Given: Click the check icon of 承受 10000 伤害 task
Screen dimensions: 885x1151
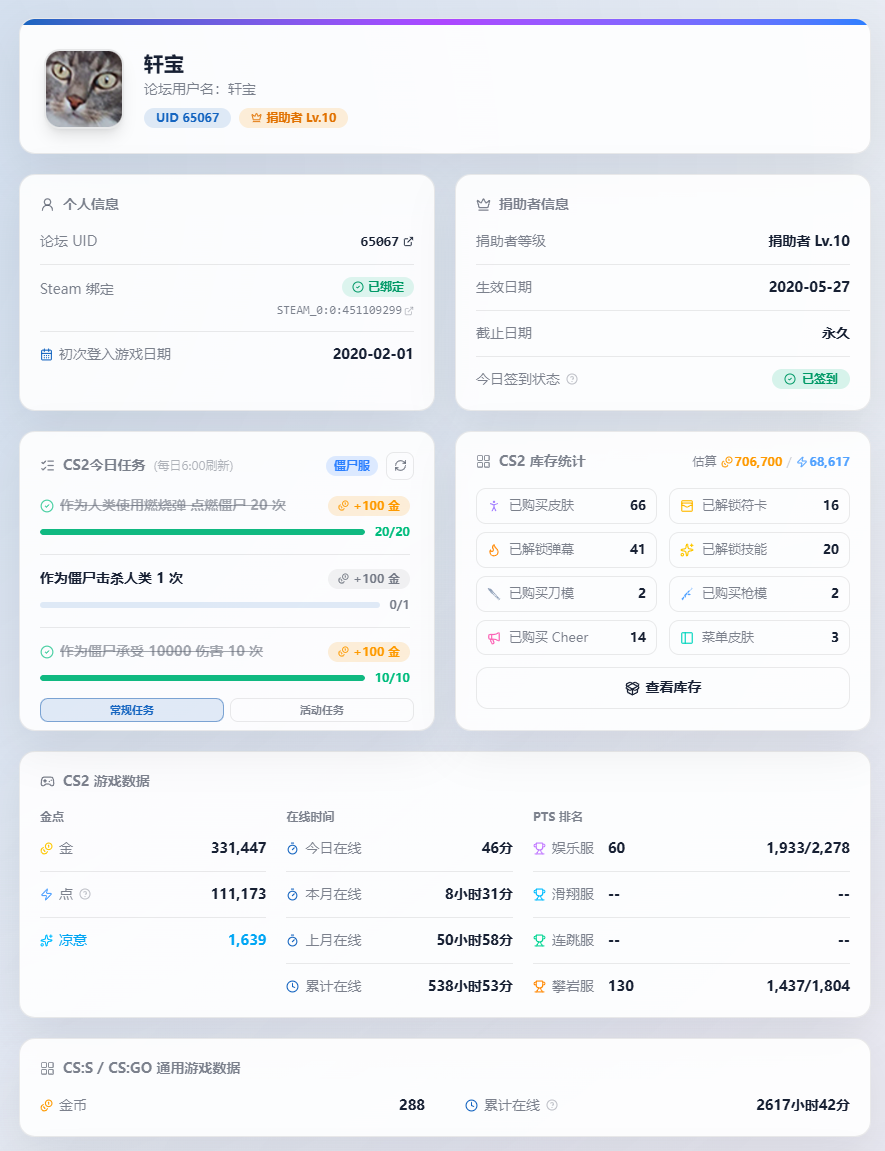Looking at the screenshot, I should click(47, 652).
